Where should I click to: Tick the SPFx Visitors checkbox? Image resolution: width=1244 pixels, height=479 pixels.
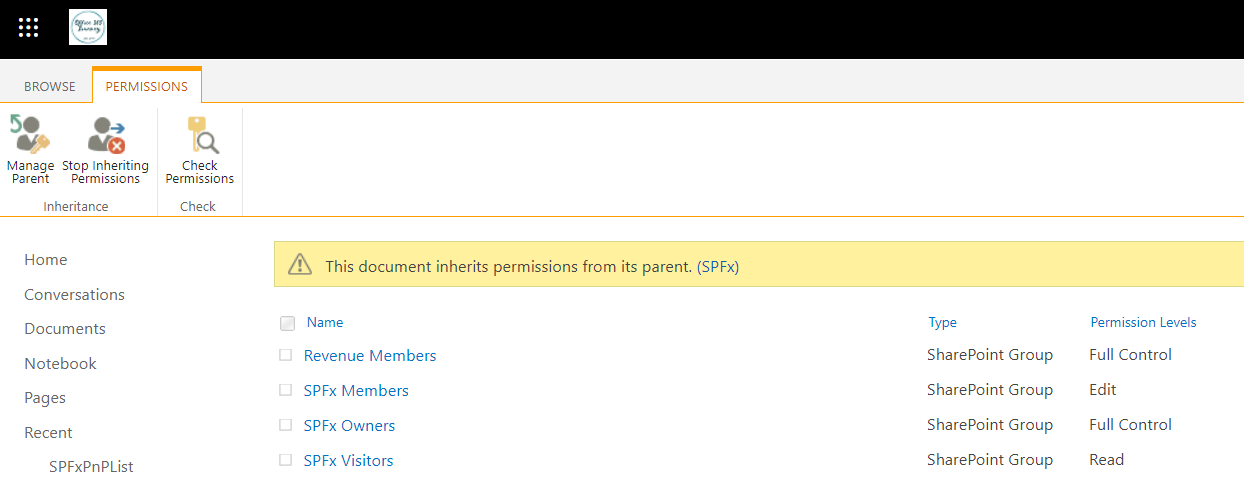click(x=285, y=460)
